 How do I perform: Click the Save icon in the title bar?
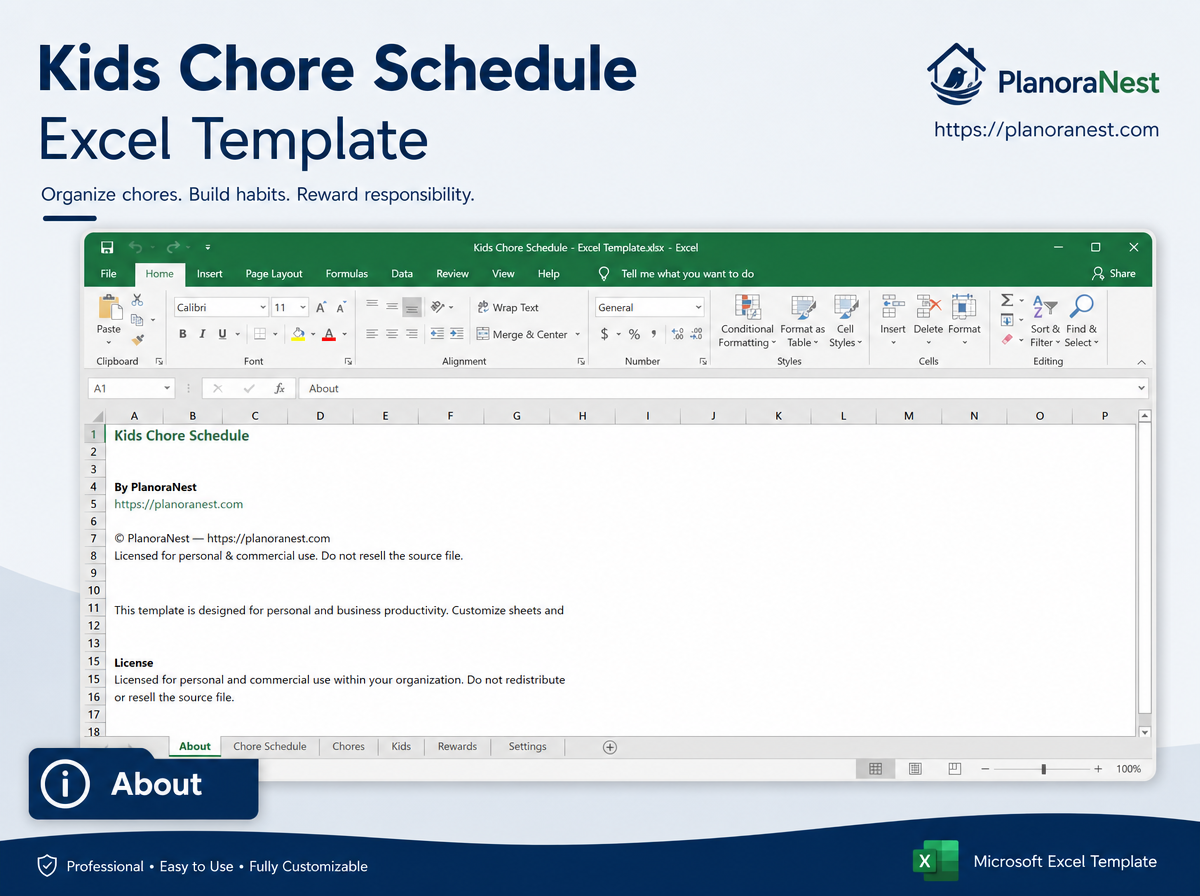(x=107, y=247)
